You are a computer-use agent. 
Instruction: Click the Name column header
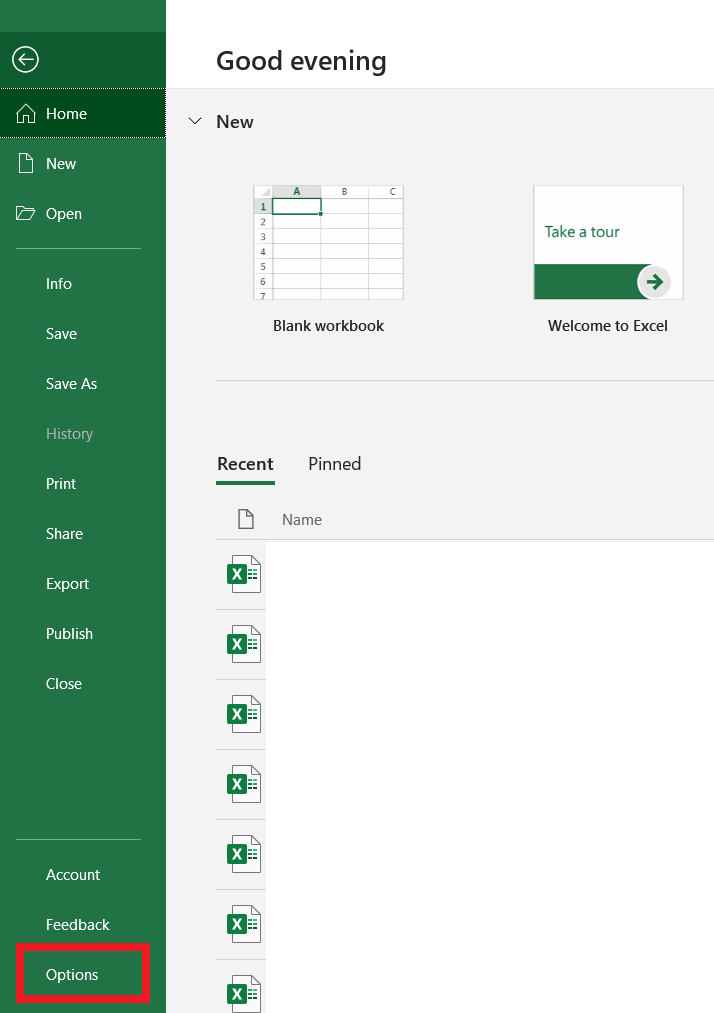tap(302, 519)
